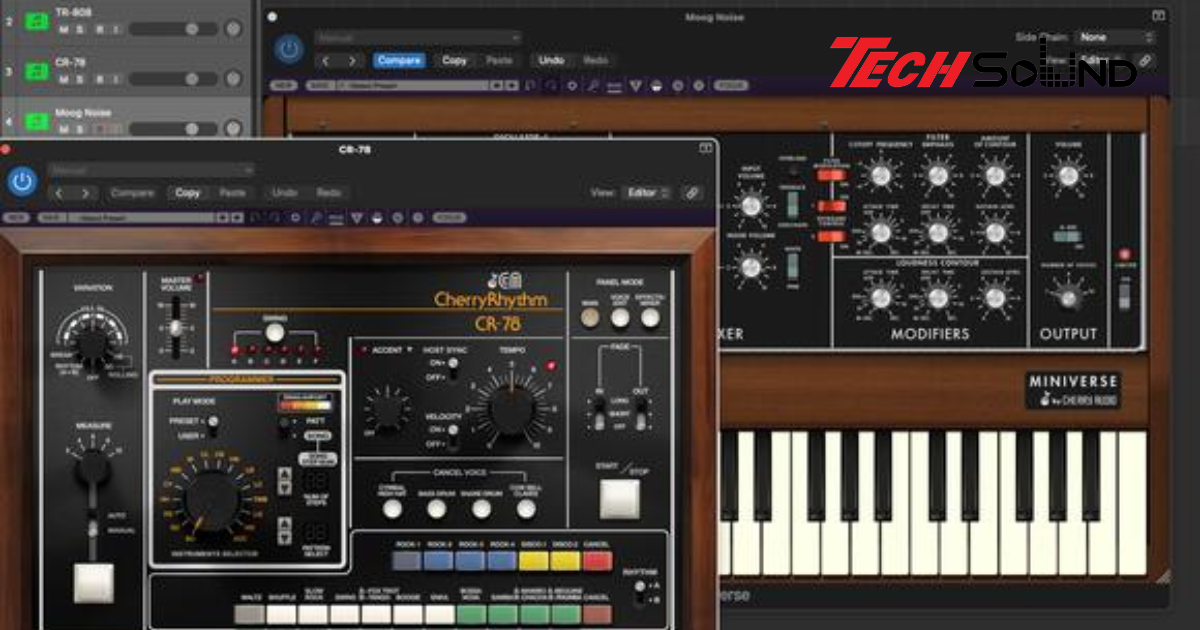Mute the Moog Noise track
The width and height of the screenshot is (1200, 630).
click(x=64, y=129)
